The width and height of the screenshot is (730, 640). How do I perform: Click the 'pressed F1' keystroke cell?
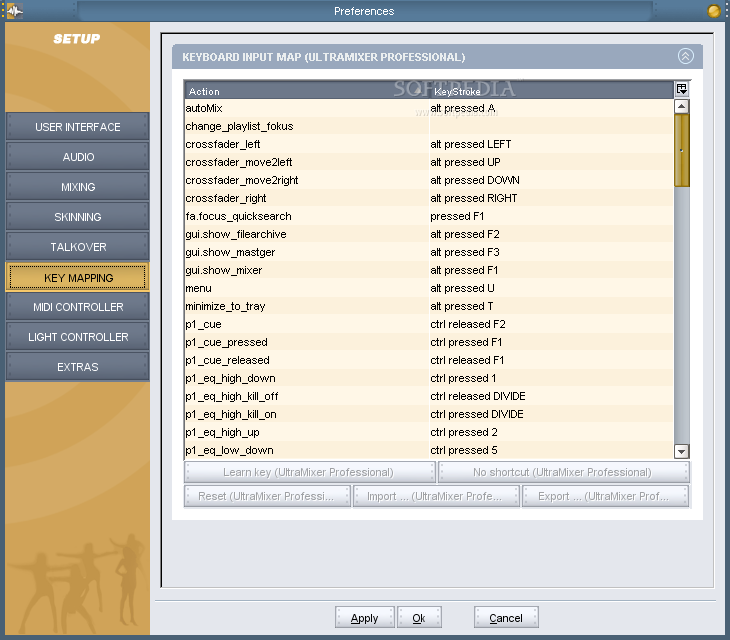[x=551, y=216]
